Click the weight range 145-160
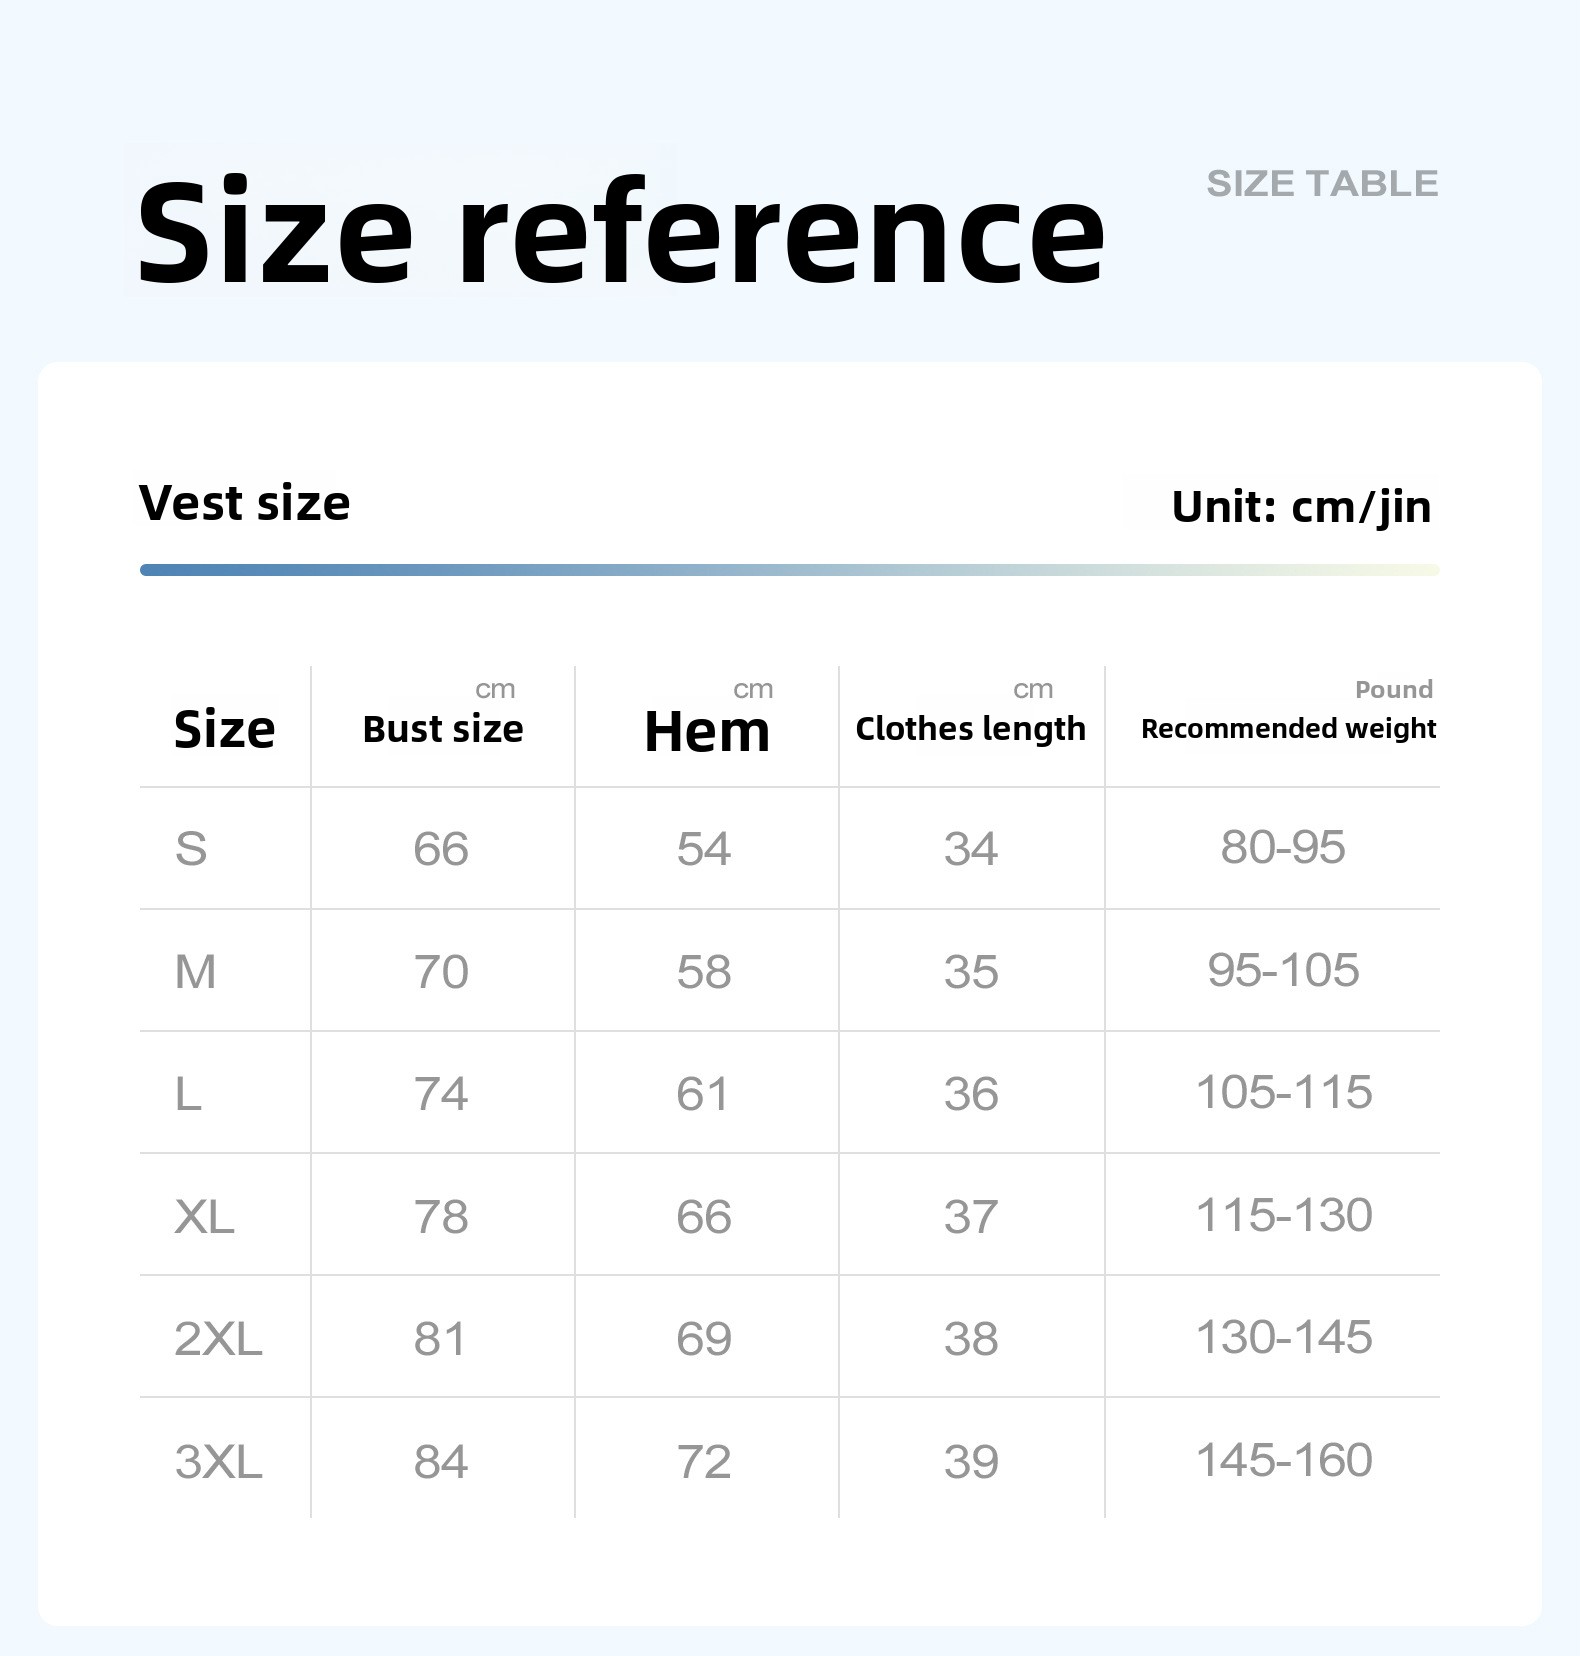The image size is (1580, 1656). click(1284, 1460)
